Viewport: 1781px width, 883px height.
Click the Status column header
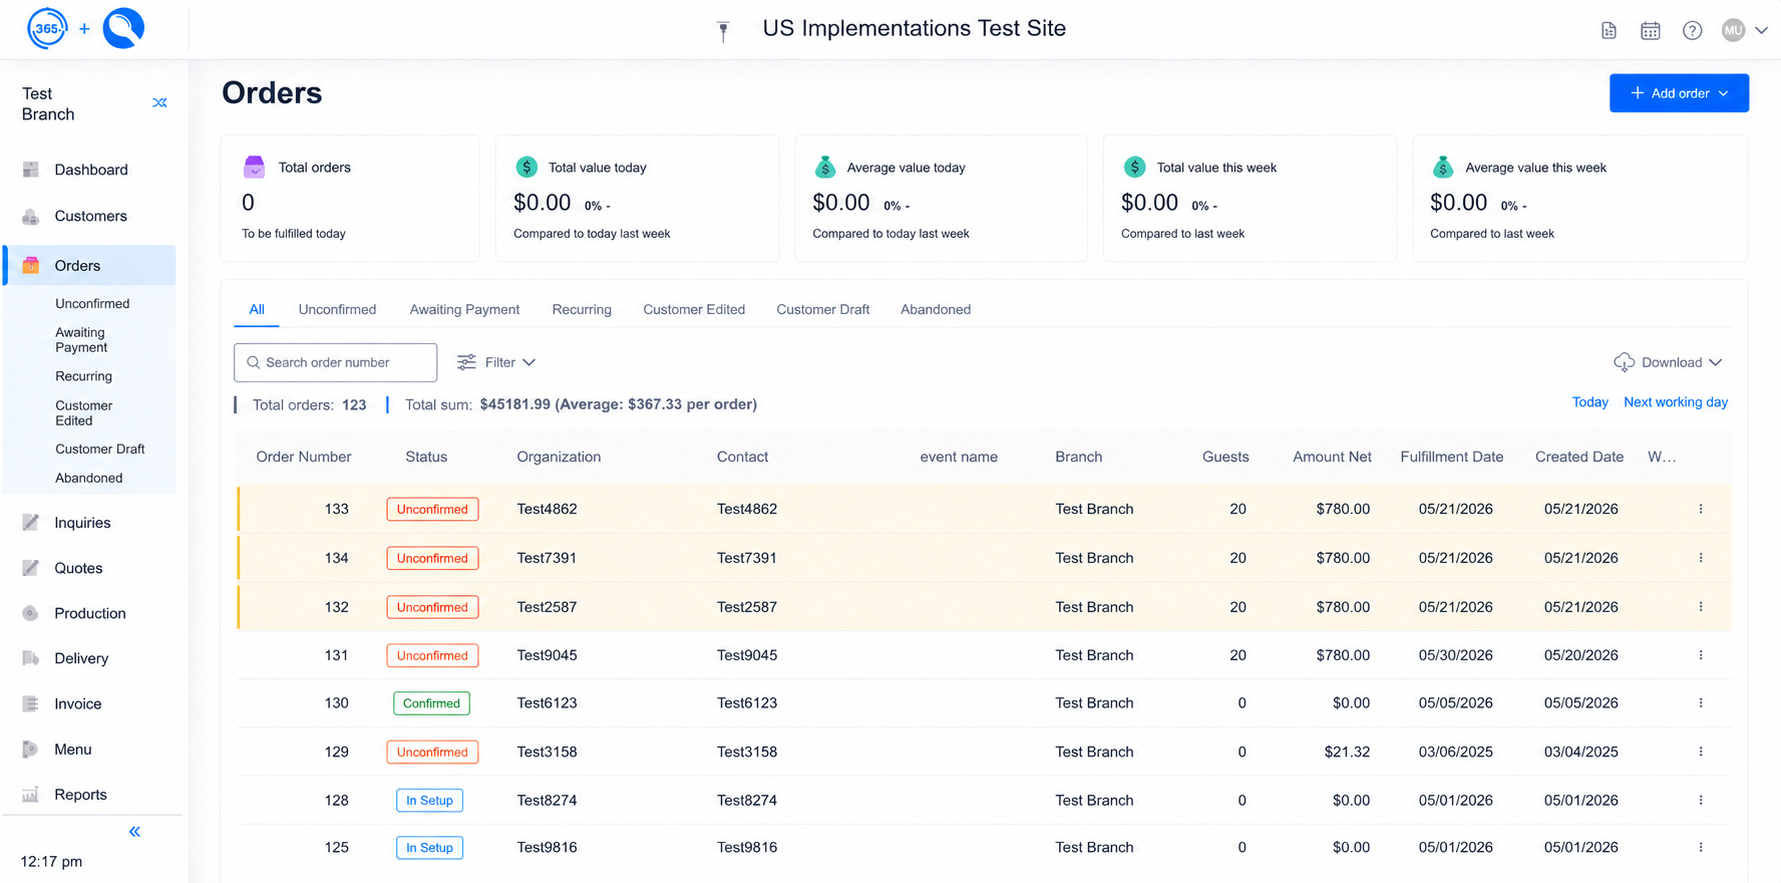point(426,457)
